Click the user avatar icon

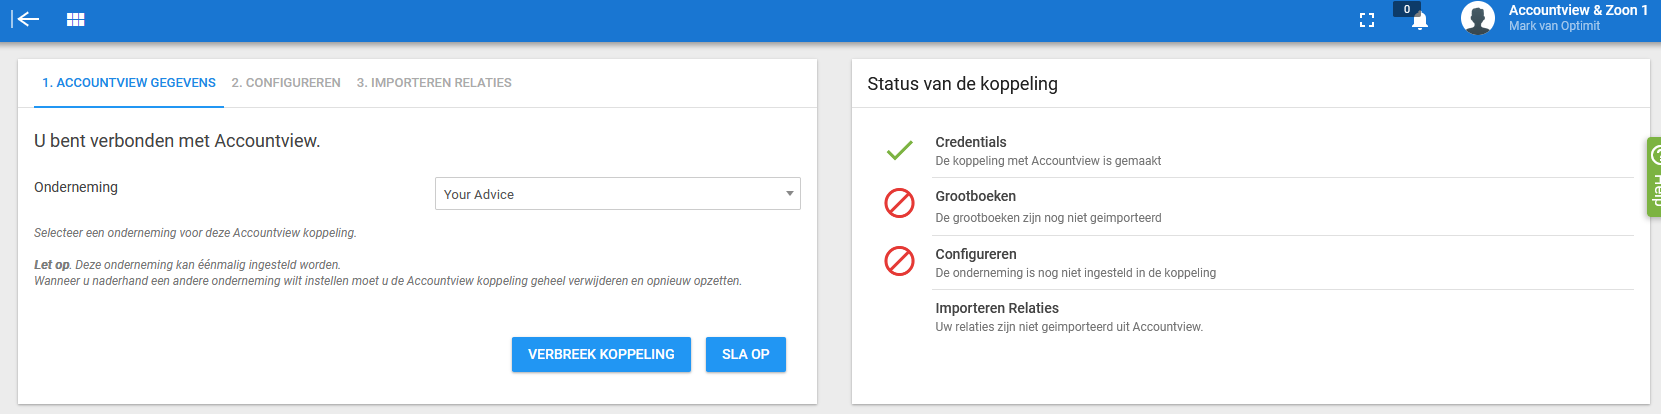[x=1477, y=18]
